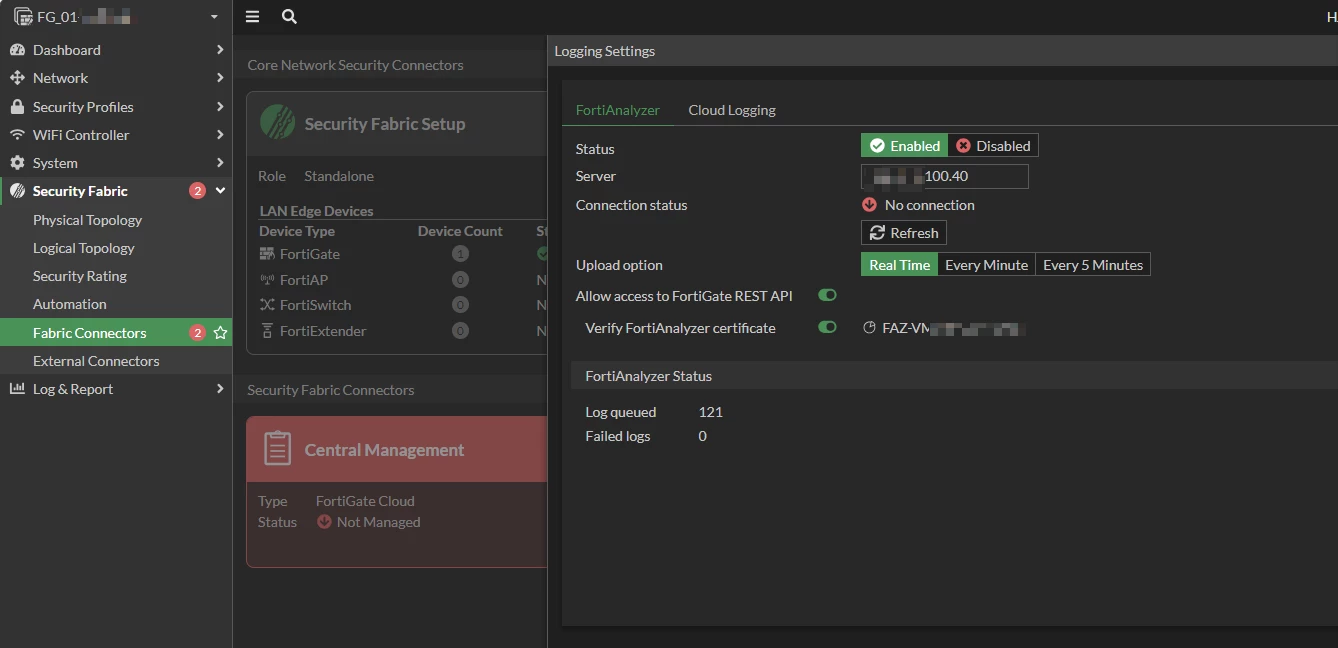Click the Log & Report chart icon
Image resolution: width=1338 pixels, height=648 pixels.
(x=17, y=389)
